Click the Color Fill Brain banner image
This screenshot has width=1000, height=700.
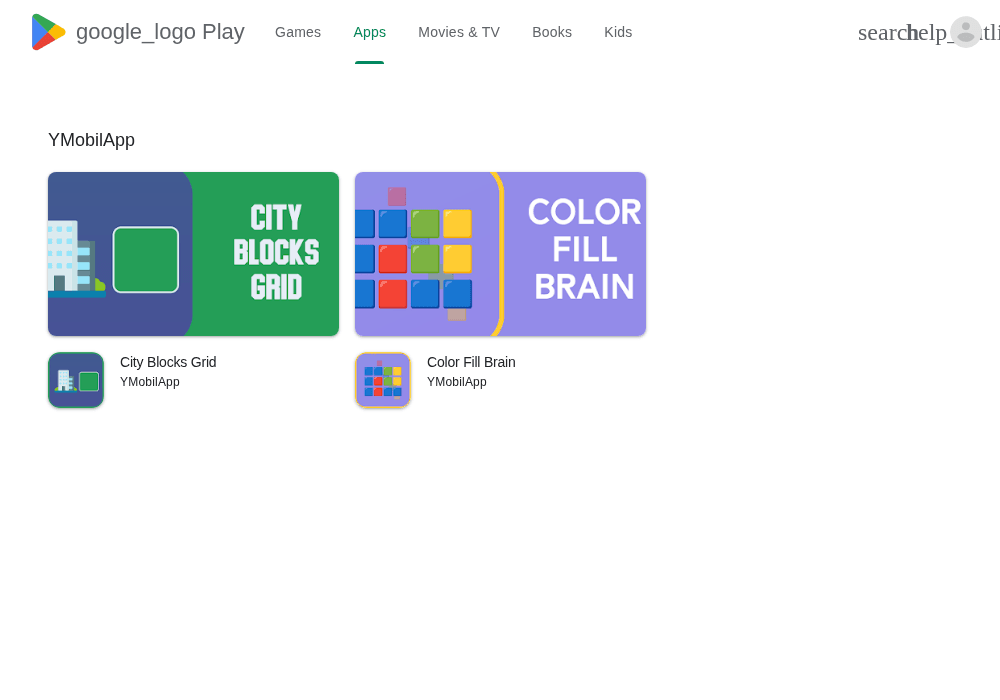[x=501, y=254]
